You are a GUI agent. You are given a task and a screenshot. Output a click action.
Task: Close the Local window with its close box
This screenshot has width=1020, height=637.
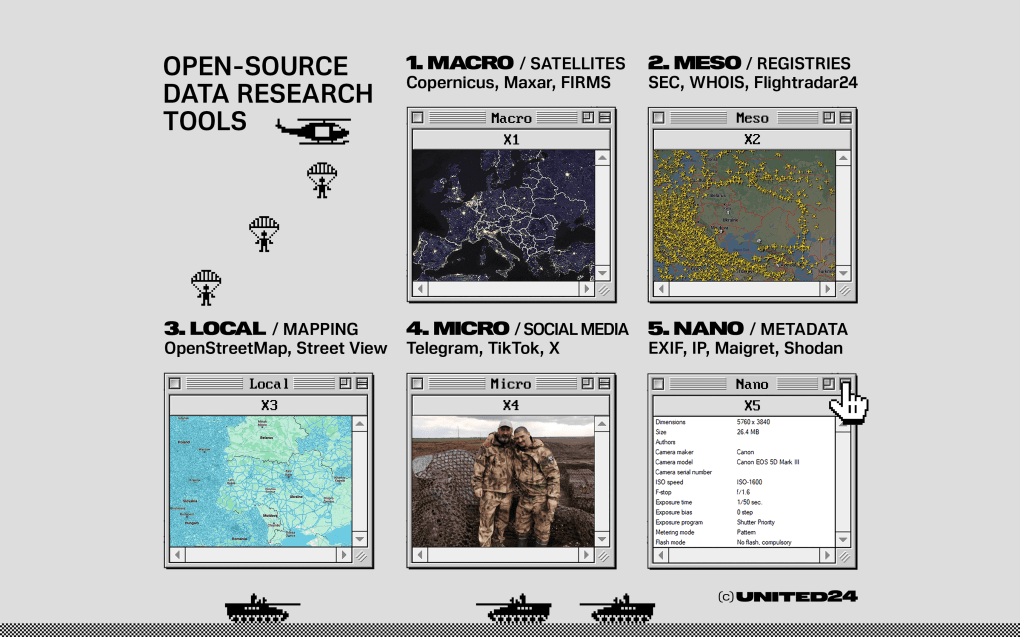coord(174,383)
